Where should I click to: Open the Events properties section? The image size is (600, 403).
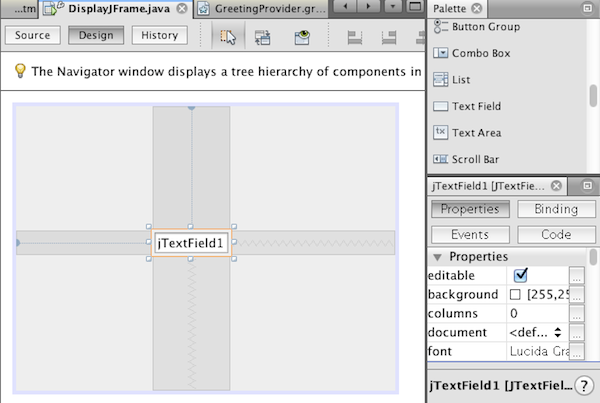(469, 234)
